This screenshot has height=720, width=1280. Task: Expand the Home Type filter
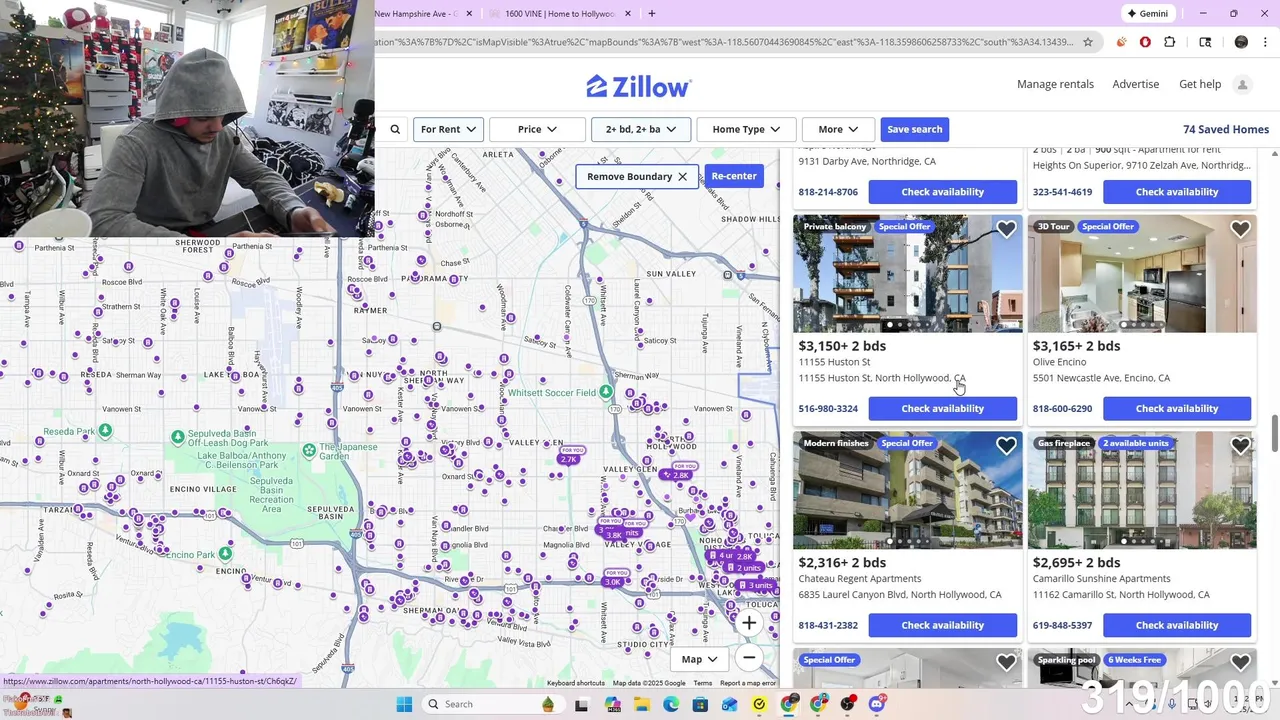click(746, 129)
